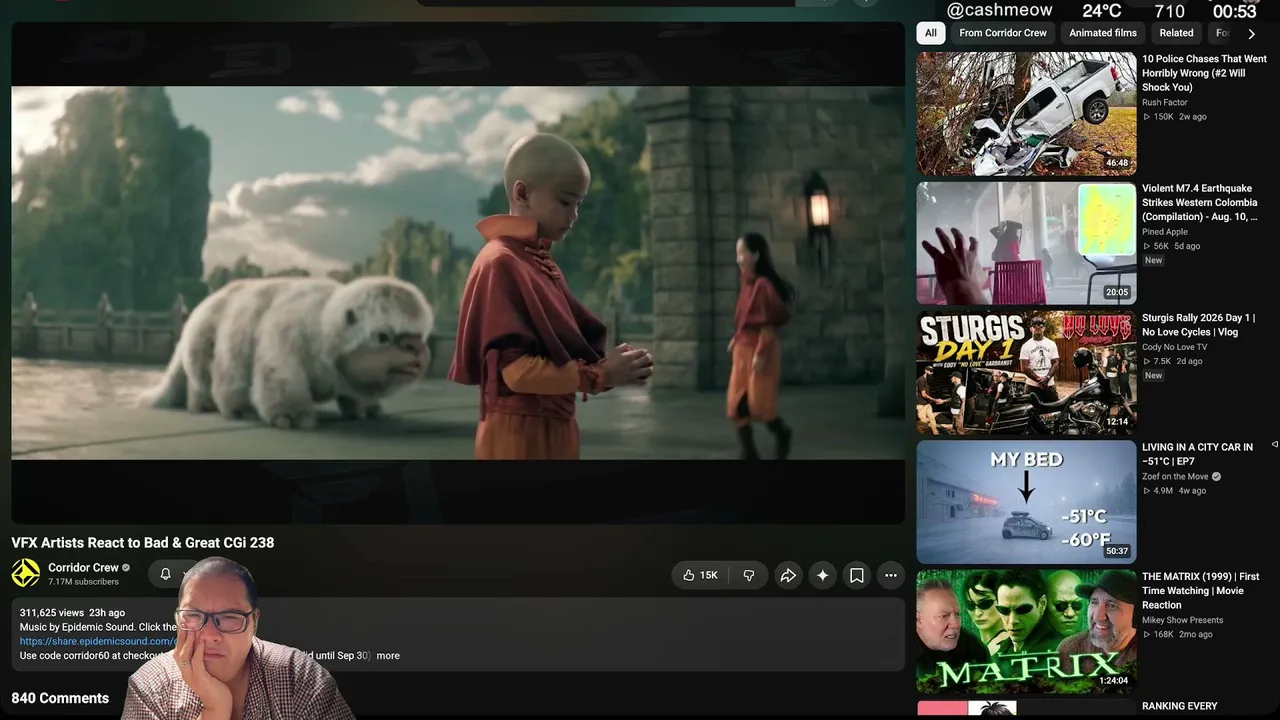Image resolution: width=1280 pixels, height=720 pixels.
Task: Click the 'Rush Factor' channel name
Action: click(1165, 102)
